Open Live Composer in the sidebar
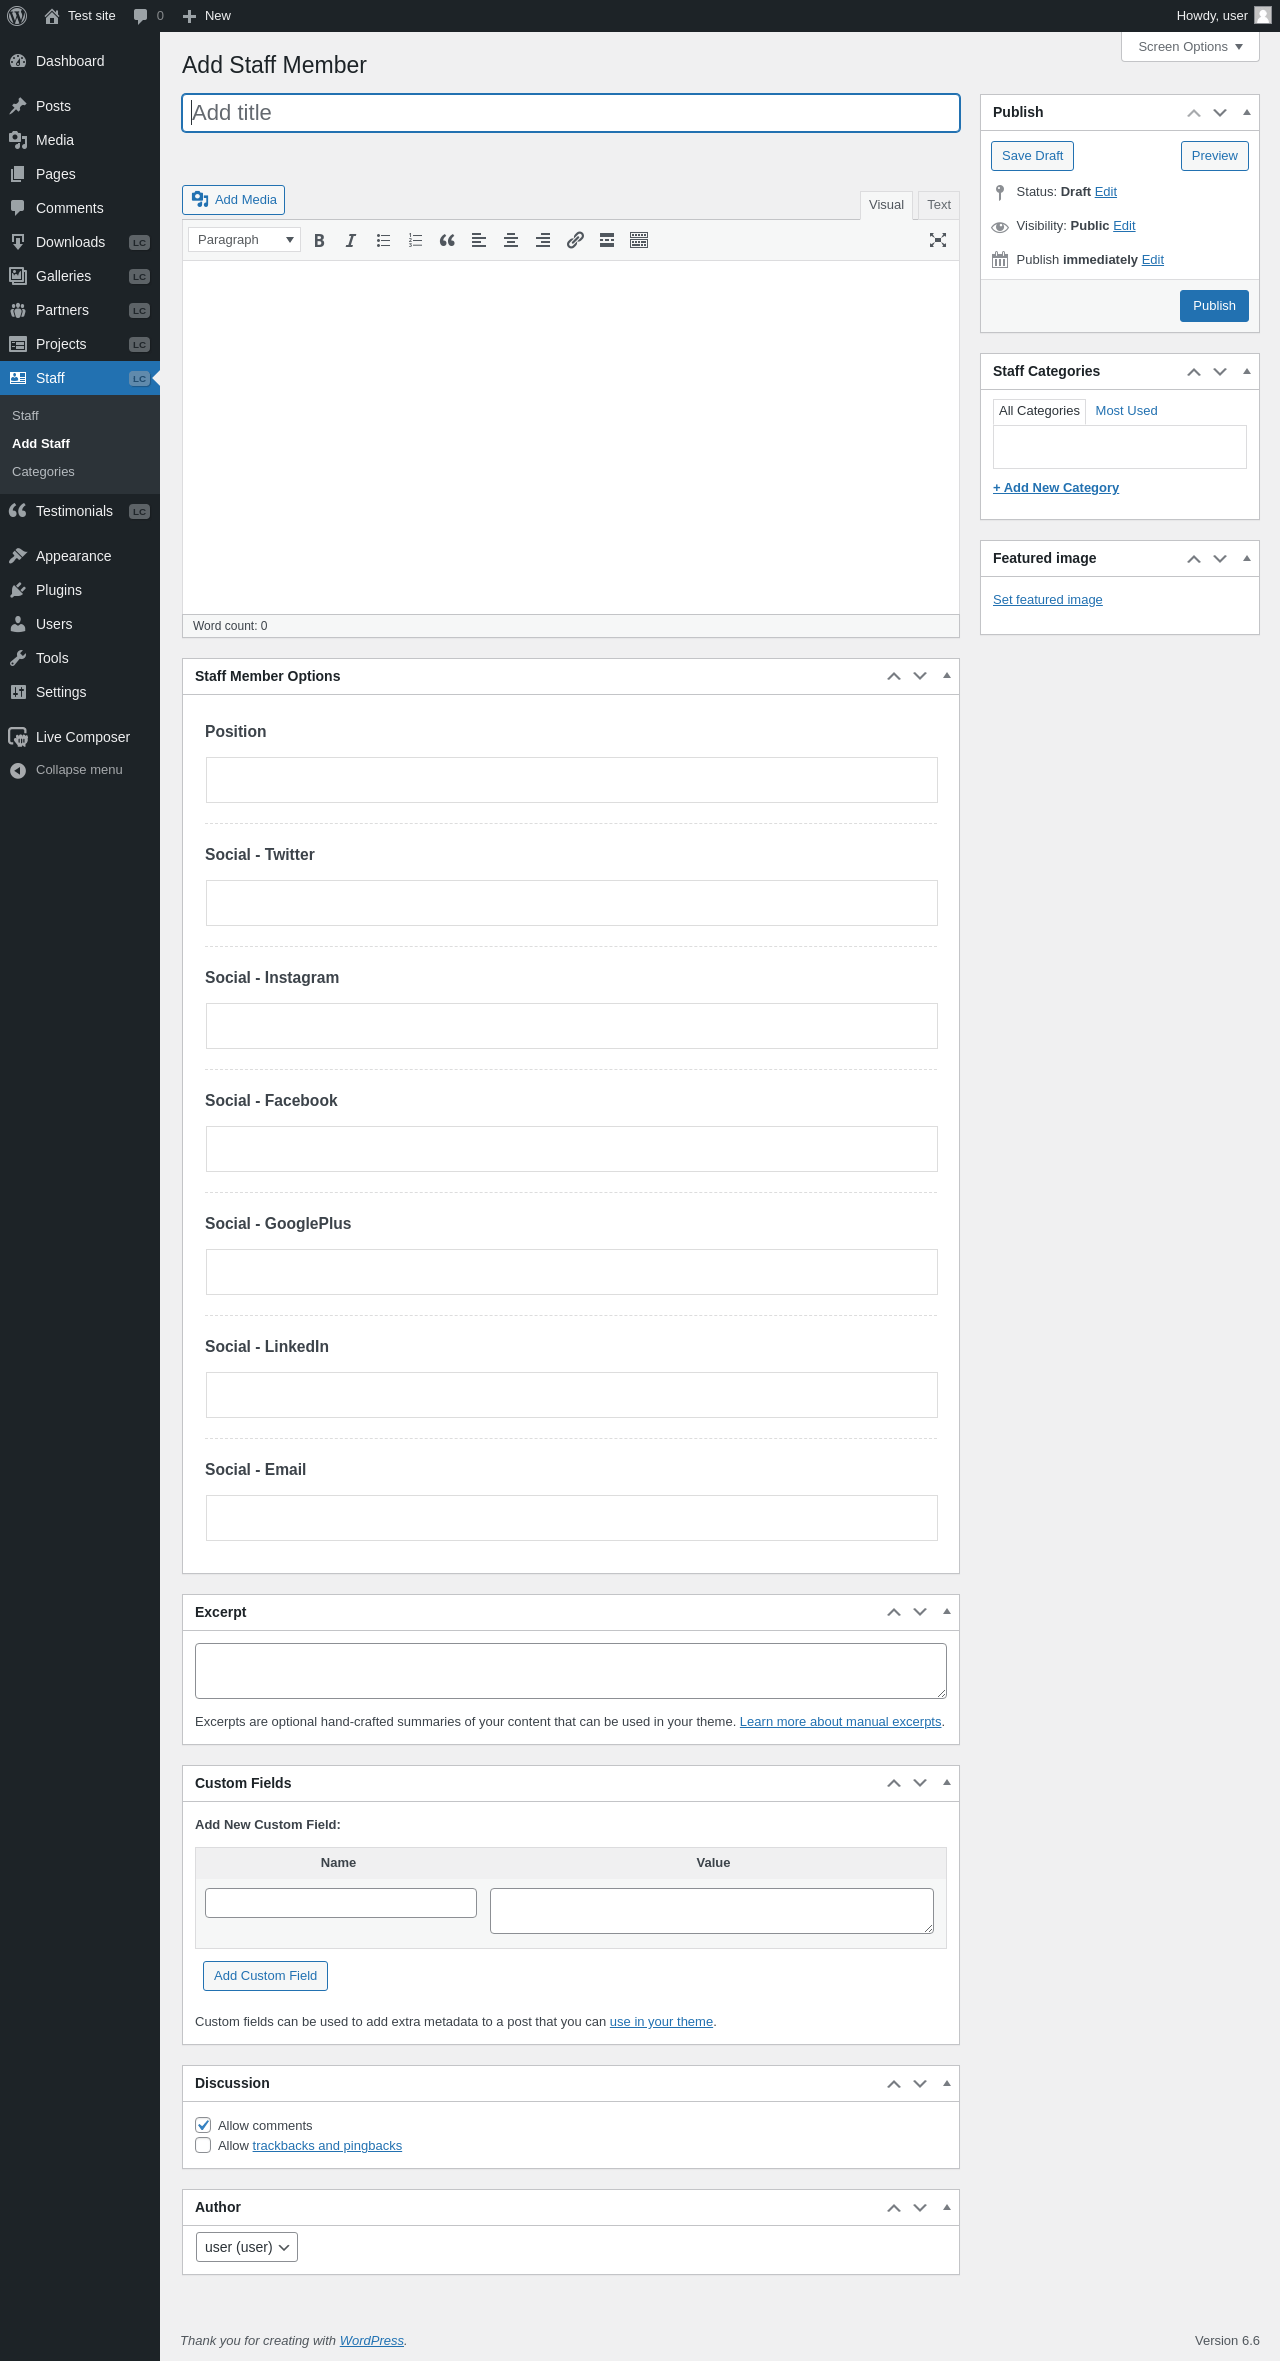The image size is (1280, 2361). tap(83, 737)
